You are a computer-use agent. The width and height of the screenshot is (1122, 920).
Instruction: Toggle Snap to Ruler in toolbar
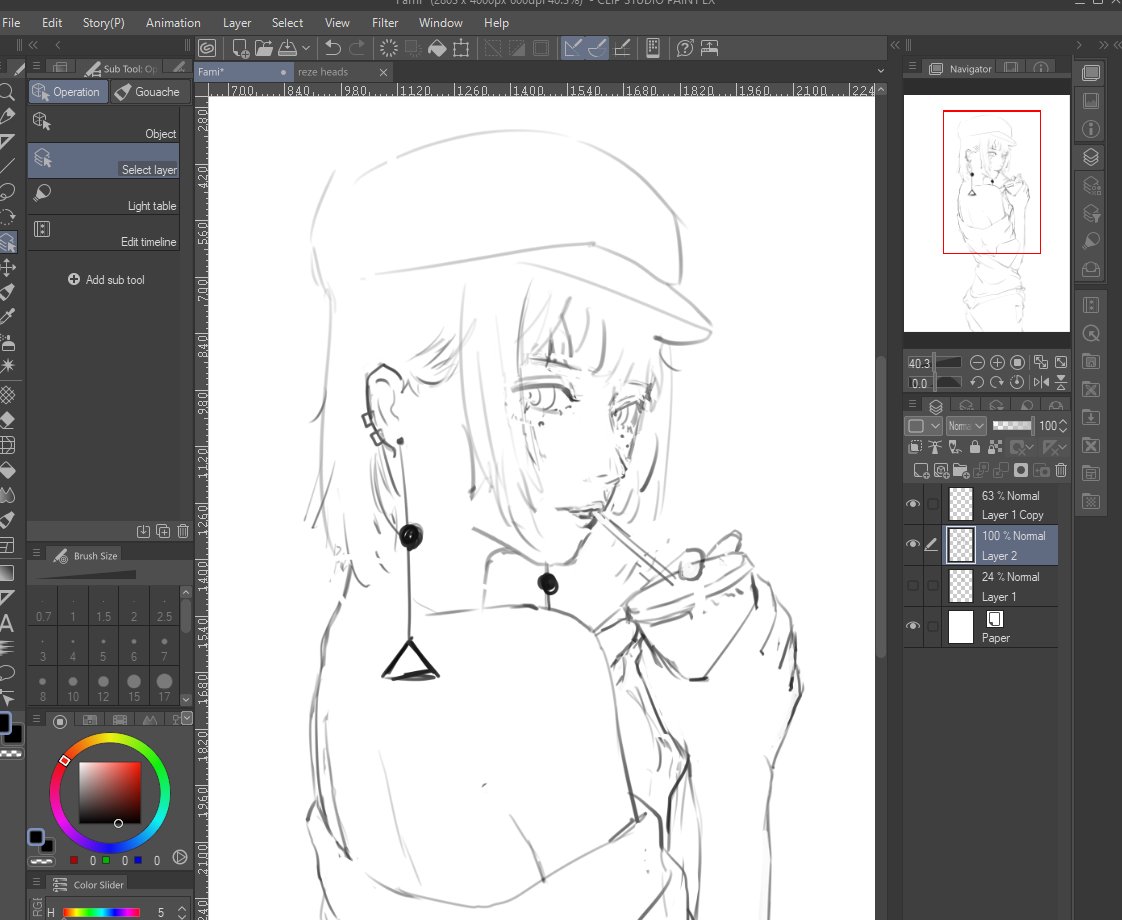(572, 48)
